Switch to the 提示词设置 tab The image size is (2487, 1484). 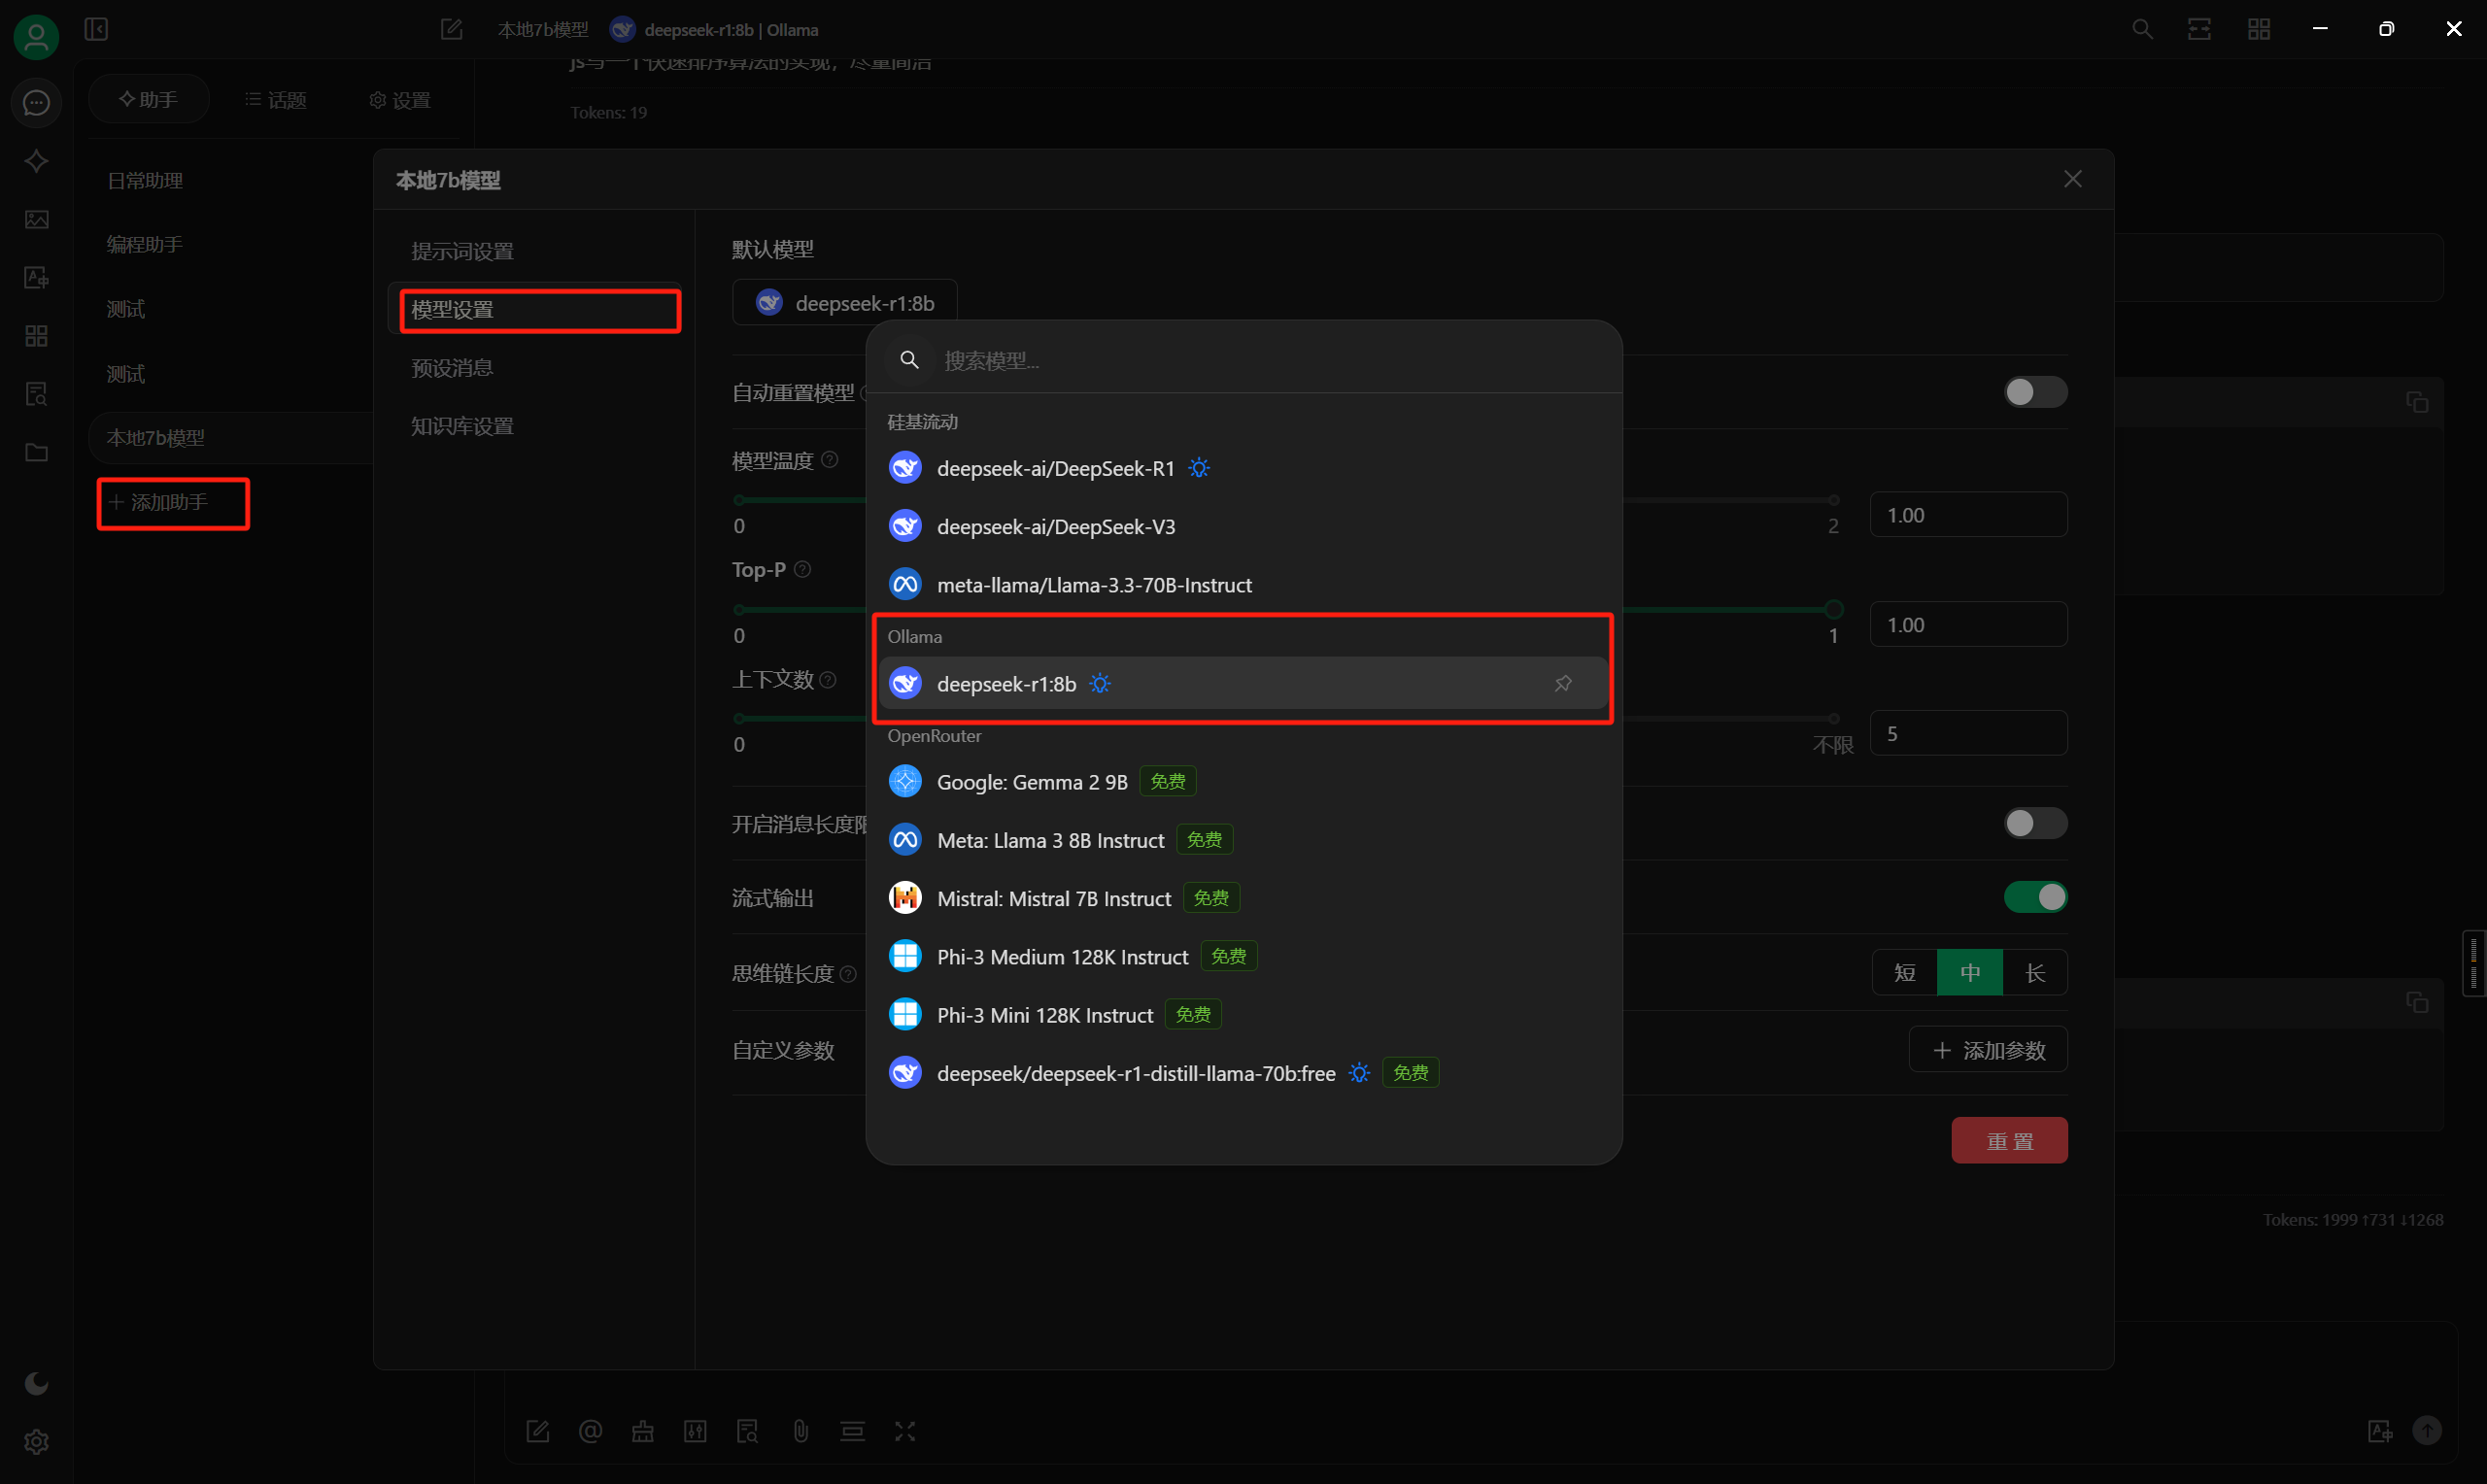(463, 251)
